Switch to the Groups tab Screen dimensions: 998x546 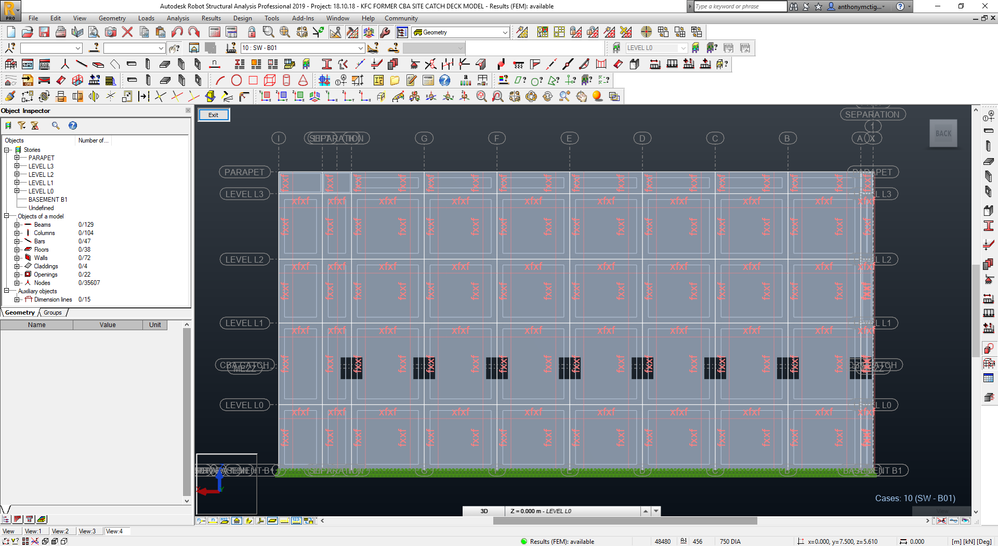[x=53, y=312]
